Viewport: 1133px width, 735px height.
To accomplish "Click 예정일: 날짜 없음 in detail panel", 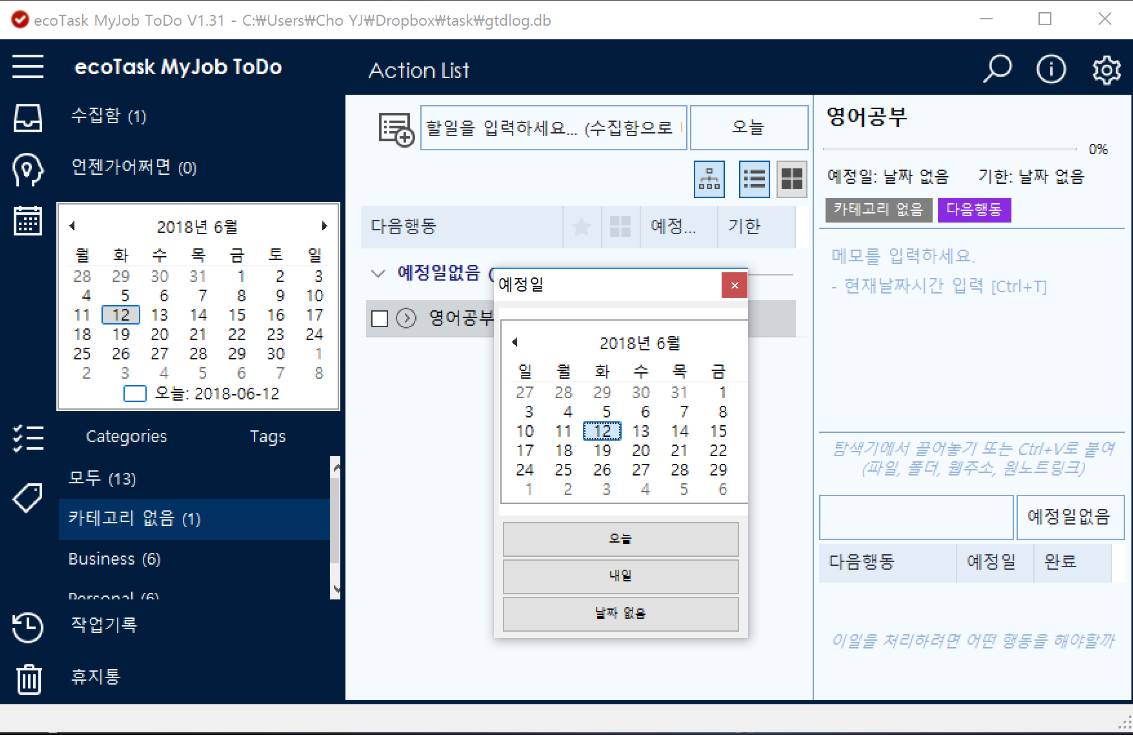I will (x=888, y=177).
